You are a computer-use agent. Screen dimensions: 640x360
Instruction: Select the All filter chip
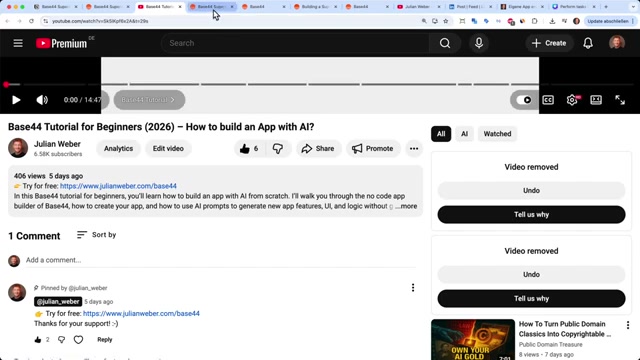coord(441,134)
